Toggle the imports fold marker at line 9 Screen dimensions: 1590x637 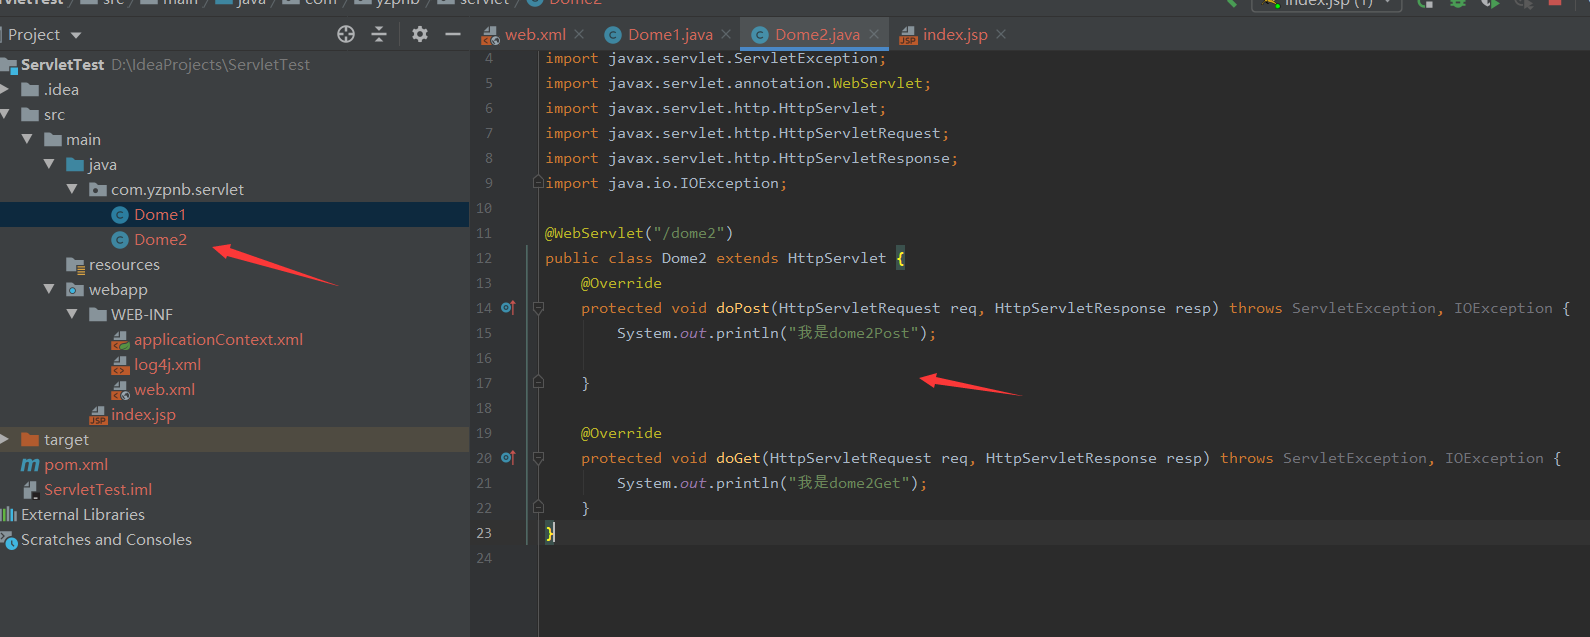click(x=538, y=183)
